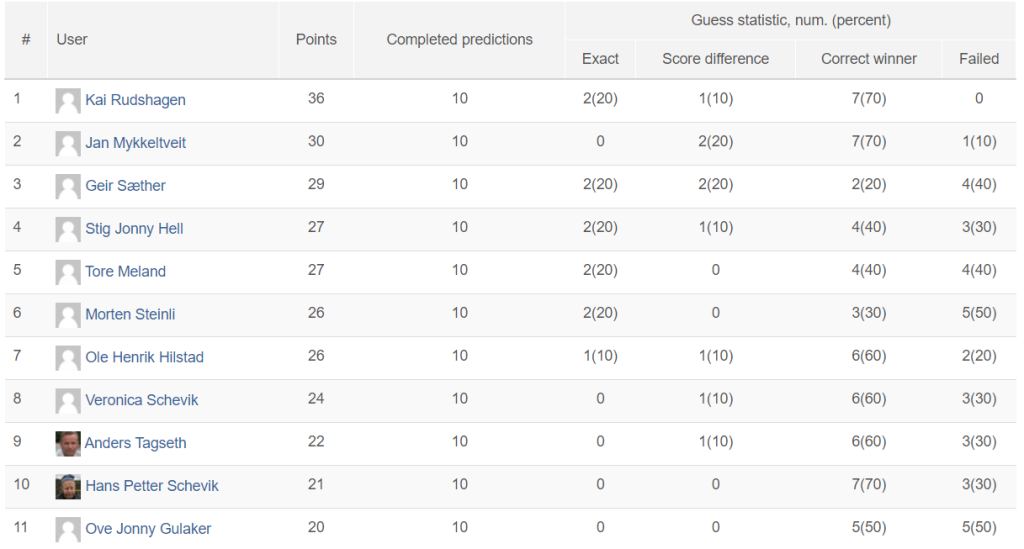Open Tore Meland's profile link
The image size is (1024, 549).
[x=125, y=272]
